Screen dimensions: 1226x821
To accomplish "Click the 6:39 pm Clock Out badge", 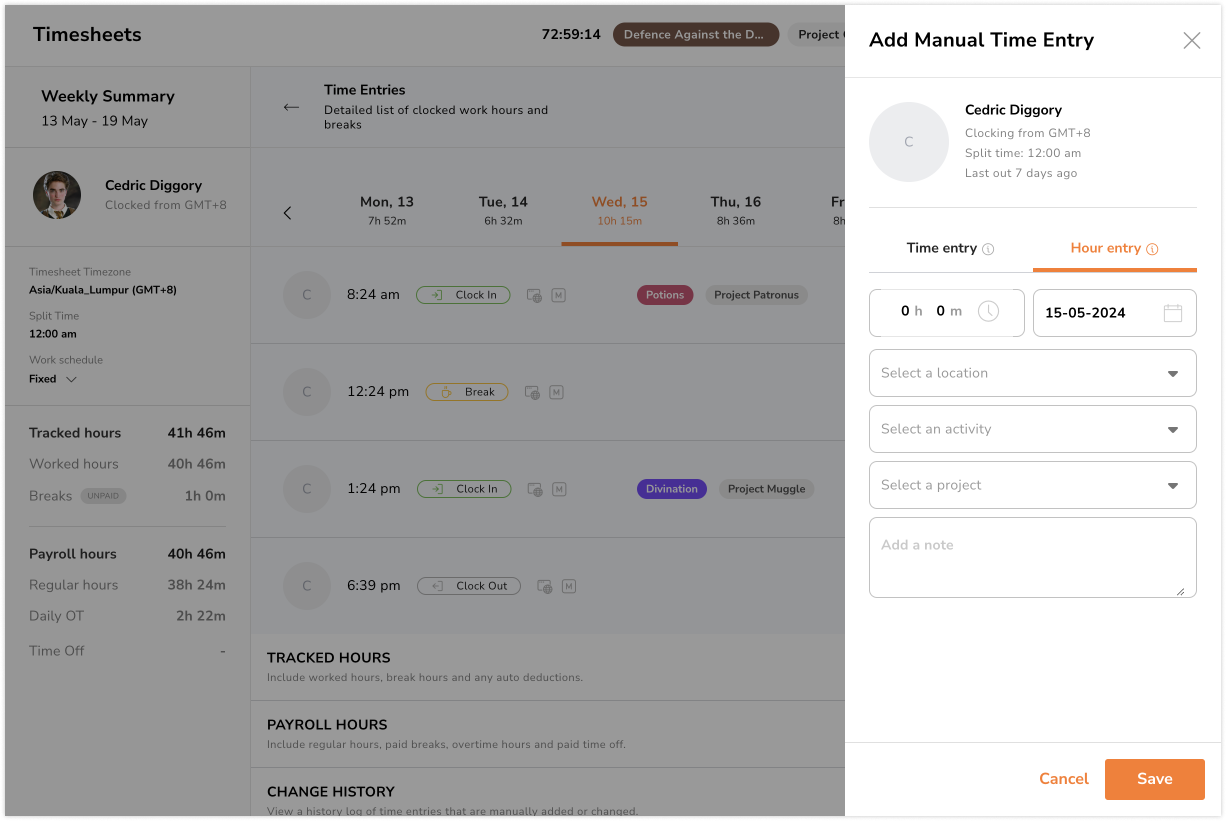I will pos(469,586).
